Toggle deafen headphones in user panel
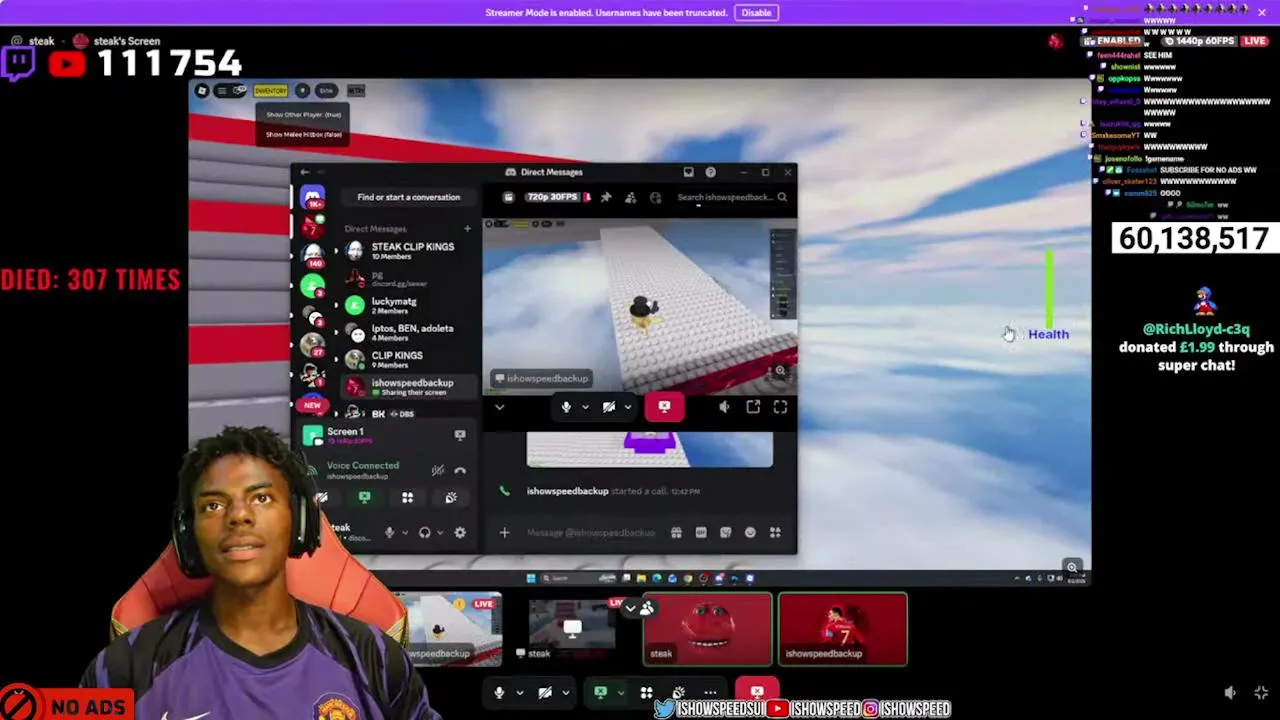The height and width of the screenshot is (720, 1280). coord(425,533)
